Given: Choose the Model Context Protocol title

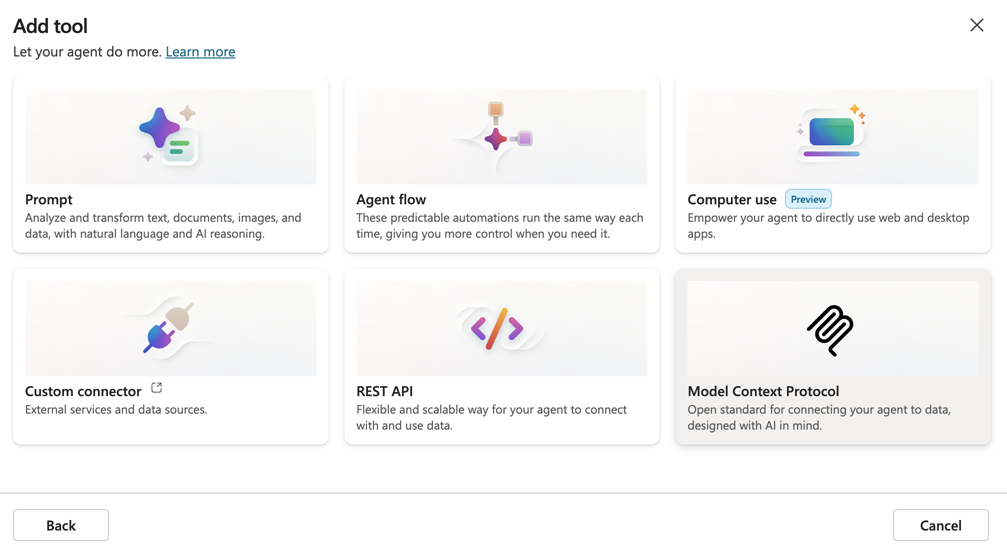Looking at the screenshot, I should coord(763,391).
